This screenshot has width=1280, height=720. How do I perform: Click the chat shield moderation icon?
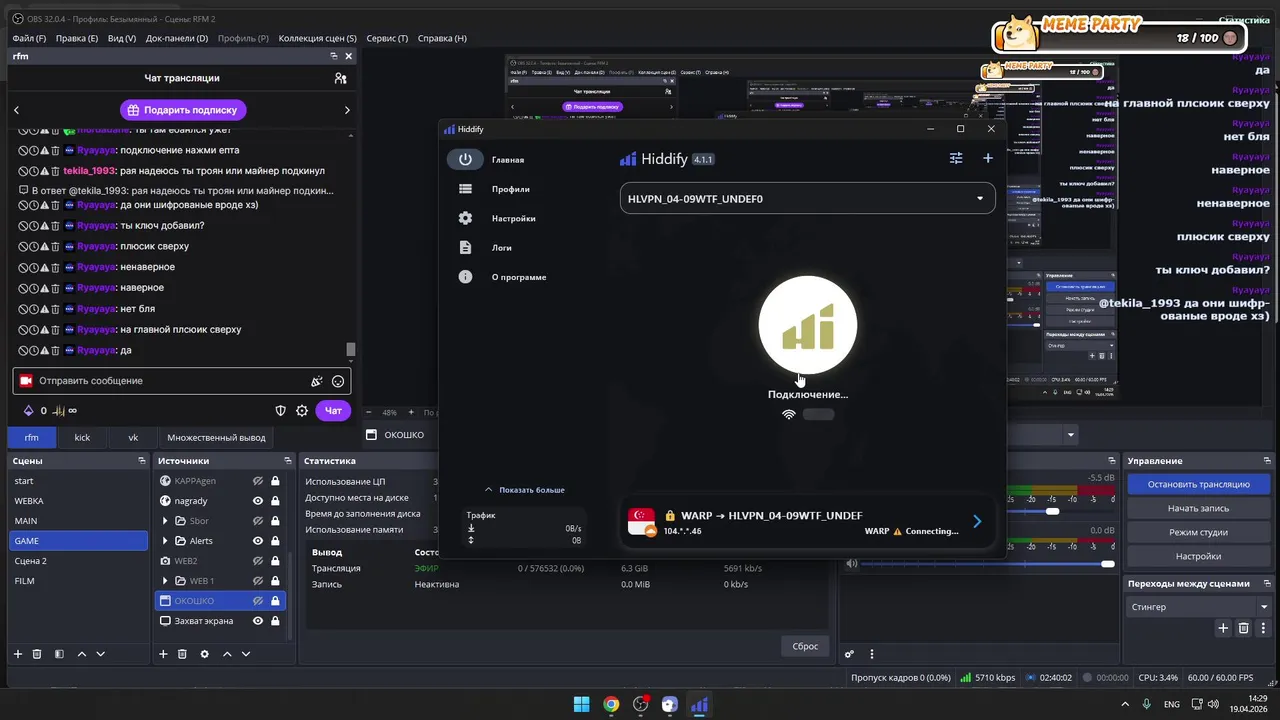click(x=281, y=410)
